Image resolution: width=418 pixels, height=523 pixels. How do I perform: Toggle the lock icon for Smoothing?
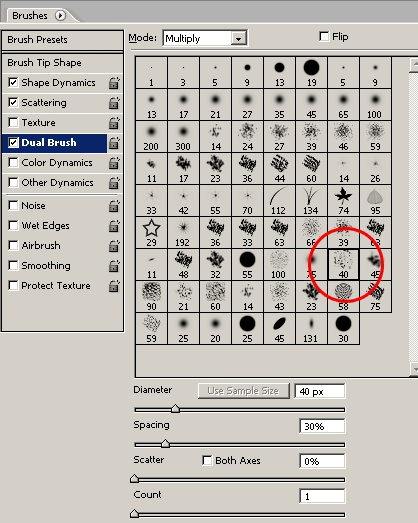114,266
